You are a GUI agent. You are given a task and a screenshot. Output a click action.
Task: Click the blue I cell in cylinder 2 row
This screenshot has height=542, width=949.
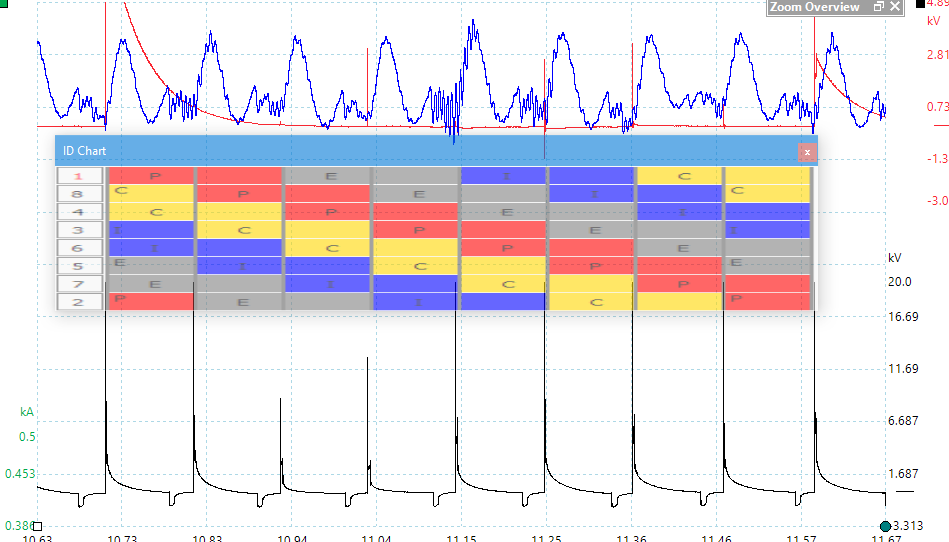(418, 302)
